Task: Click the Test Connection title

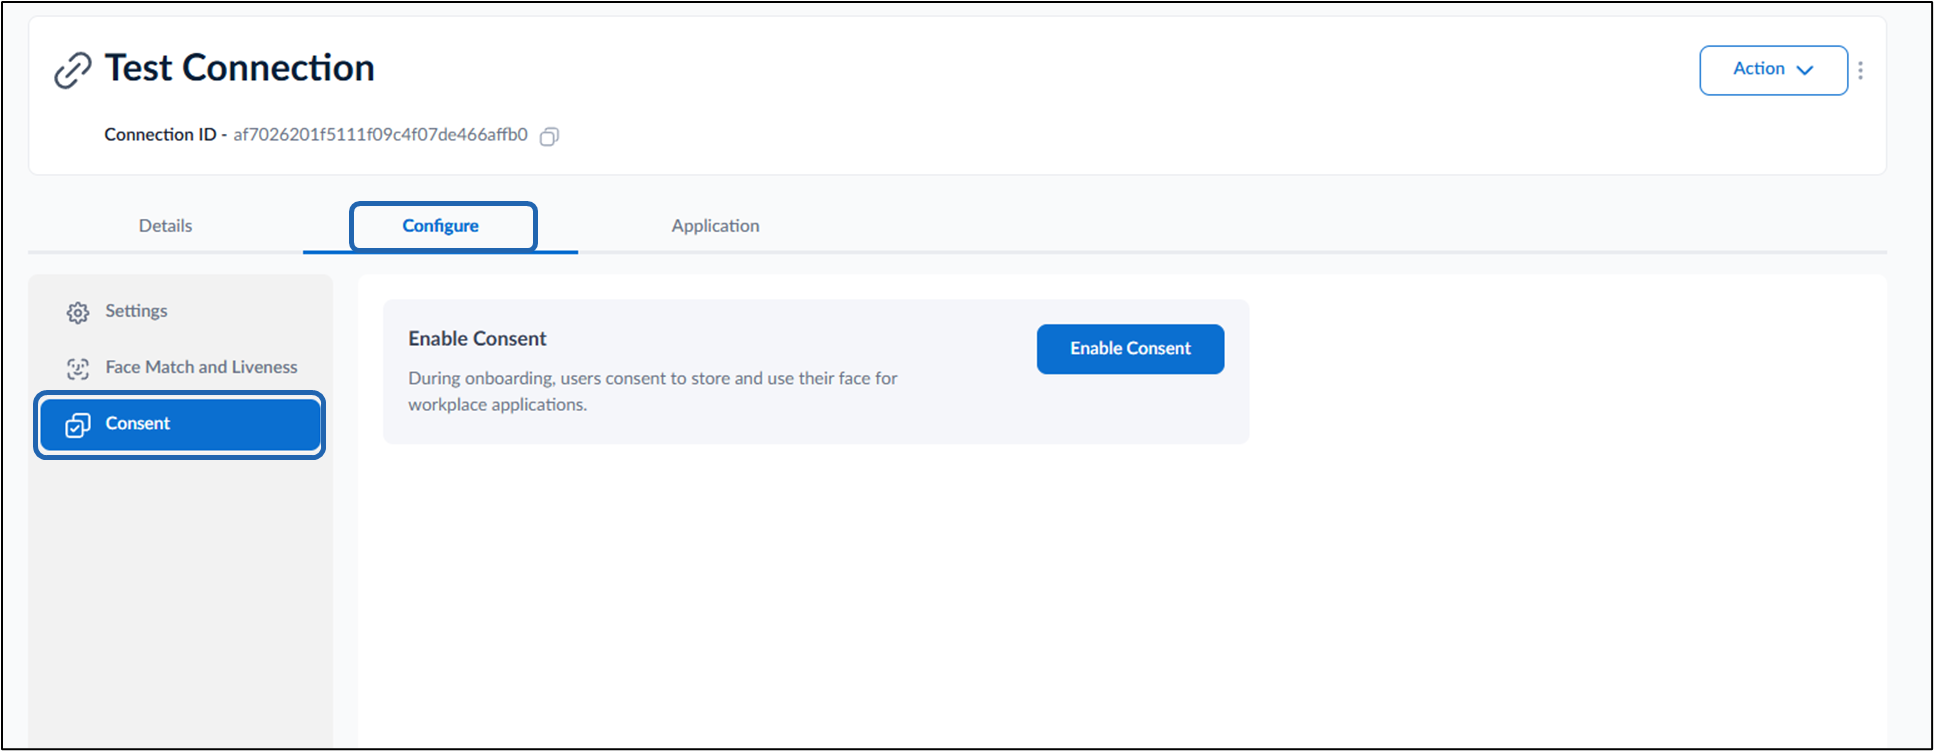Action: 240,68
